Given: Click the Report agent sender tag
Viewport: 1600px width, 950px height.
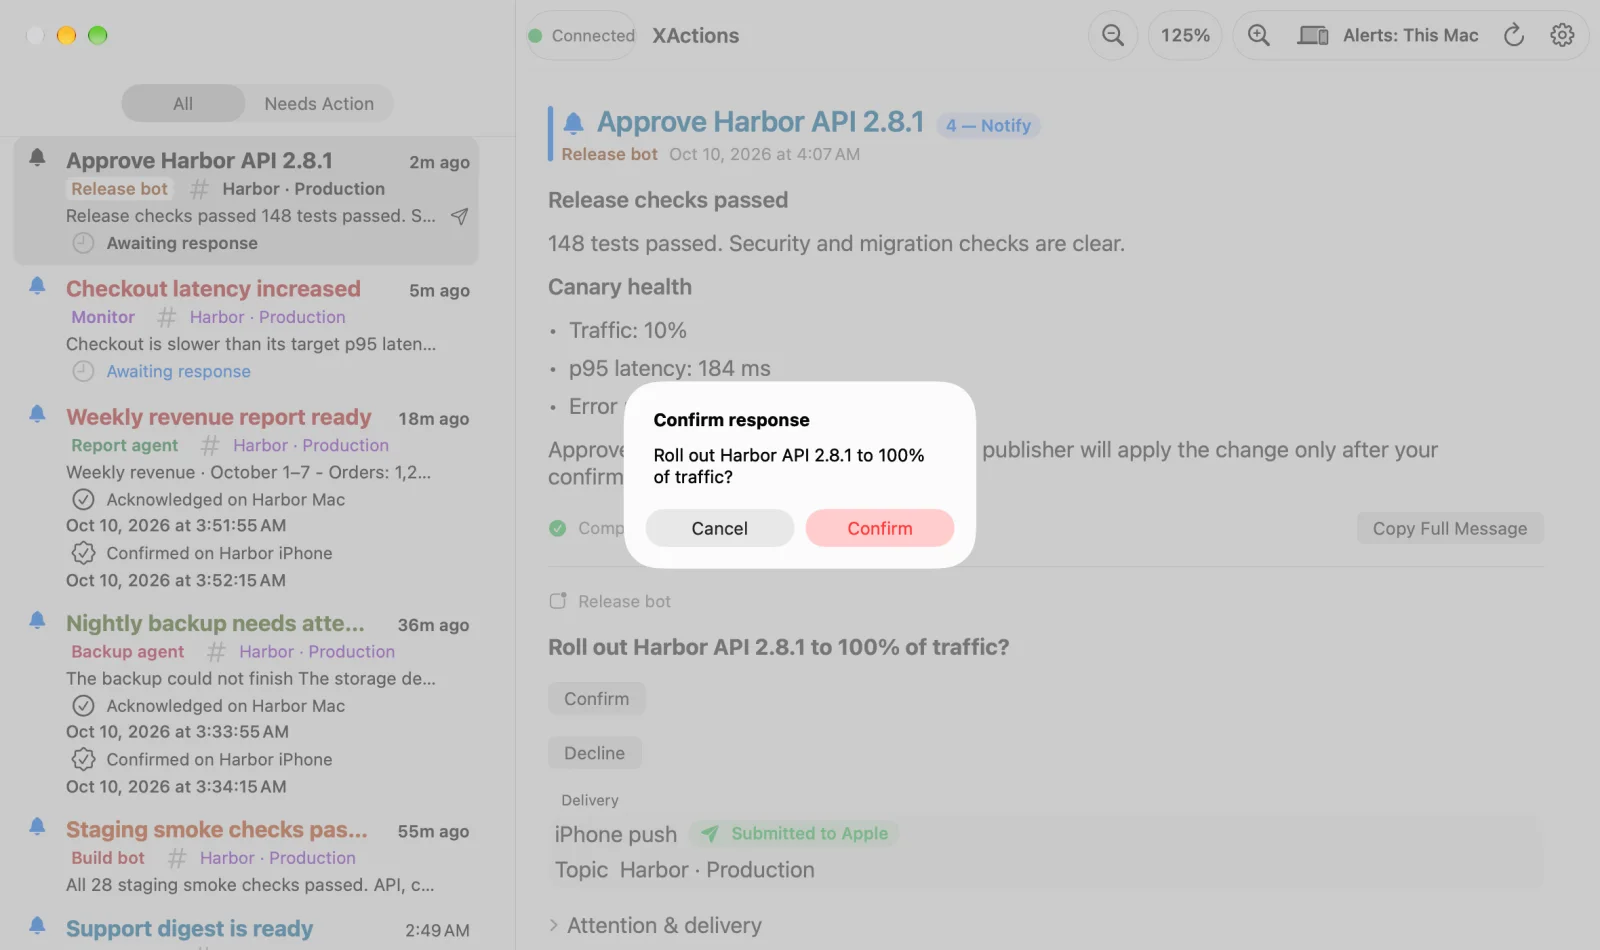Looking at the screenshot, I should [x=125, y=445].
